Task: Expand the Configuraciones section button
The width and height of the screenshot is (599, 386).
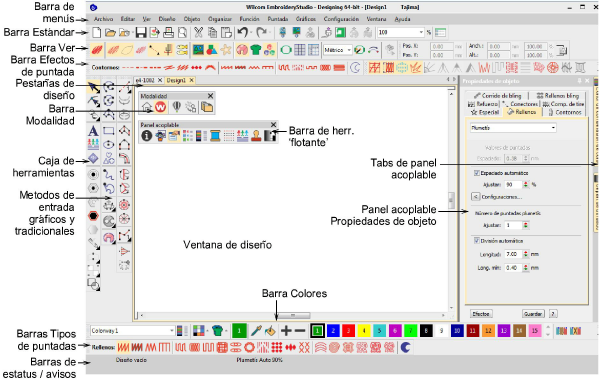Action: (475, 197)
